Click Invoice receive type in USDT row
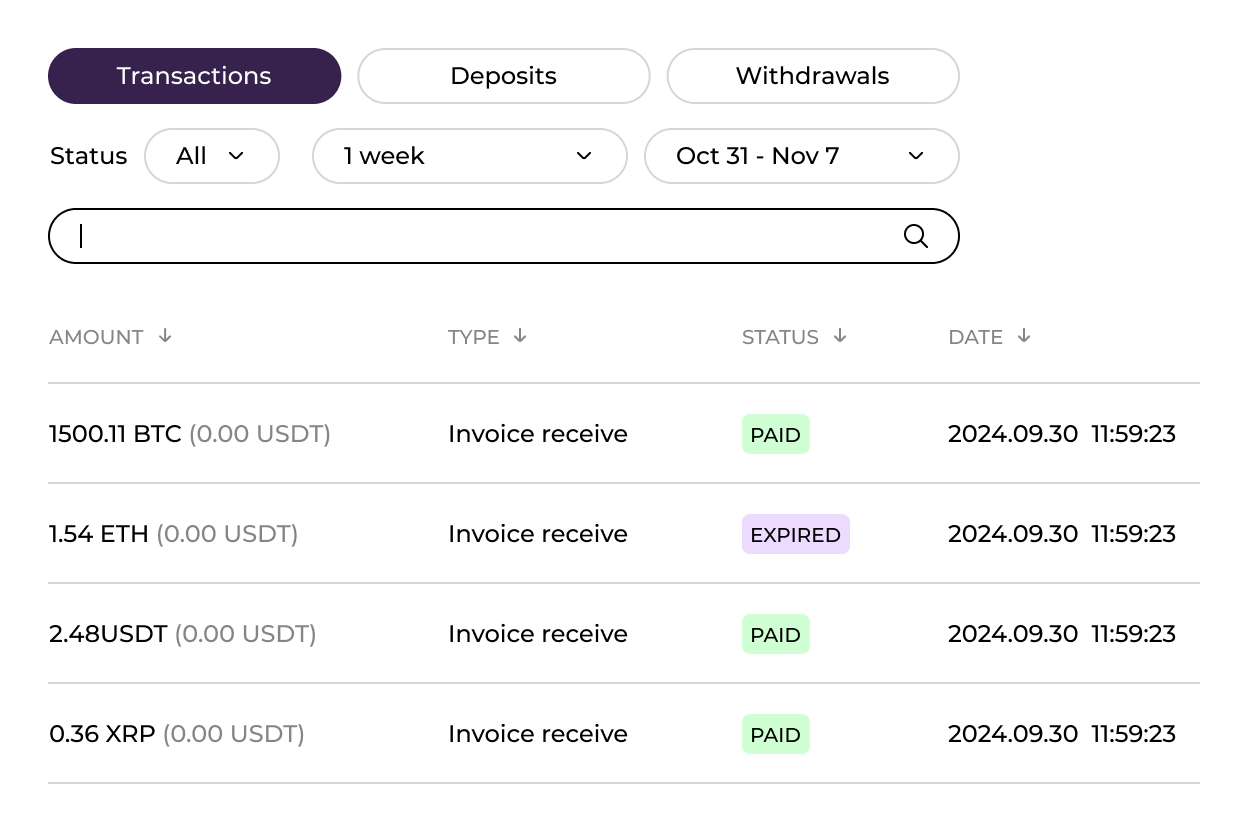 (x=537, y=634)
